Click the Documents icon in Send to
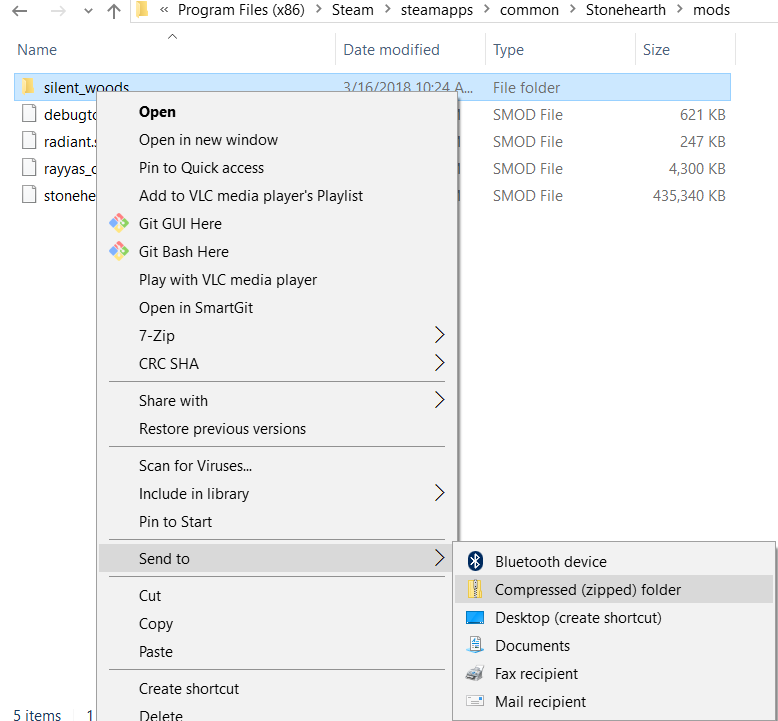The width and height of the screenshot is (778, 721). [x=475, y=645]
